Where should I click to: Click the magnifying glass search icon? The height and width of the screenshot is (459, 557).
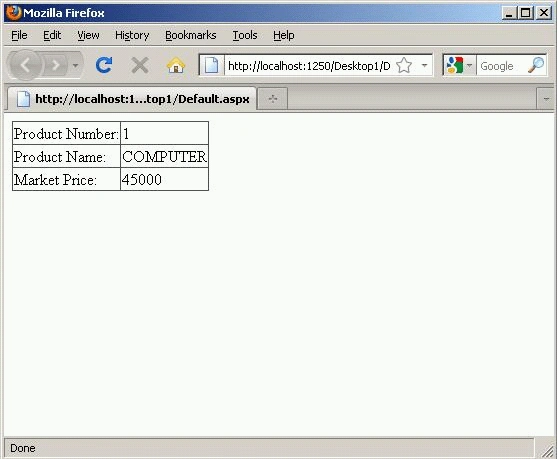point(536,65)
